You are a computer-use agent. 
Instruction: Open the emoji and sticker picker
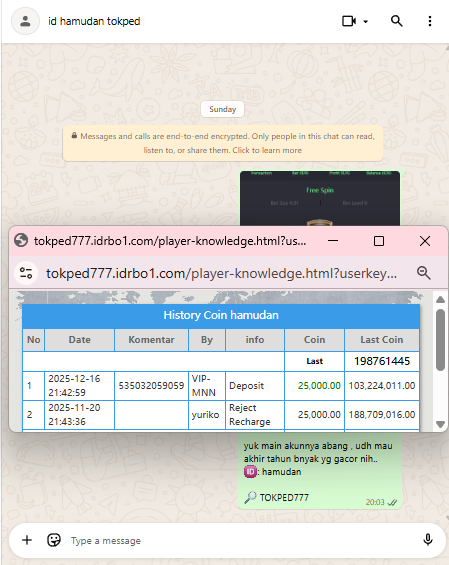coord(54,540)
